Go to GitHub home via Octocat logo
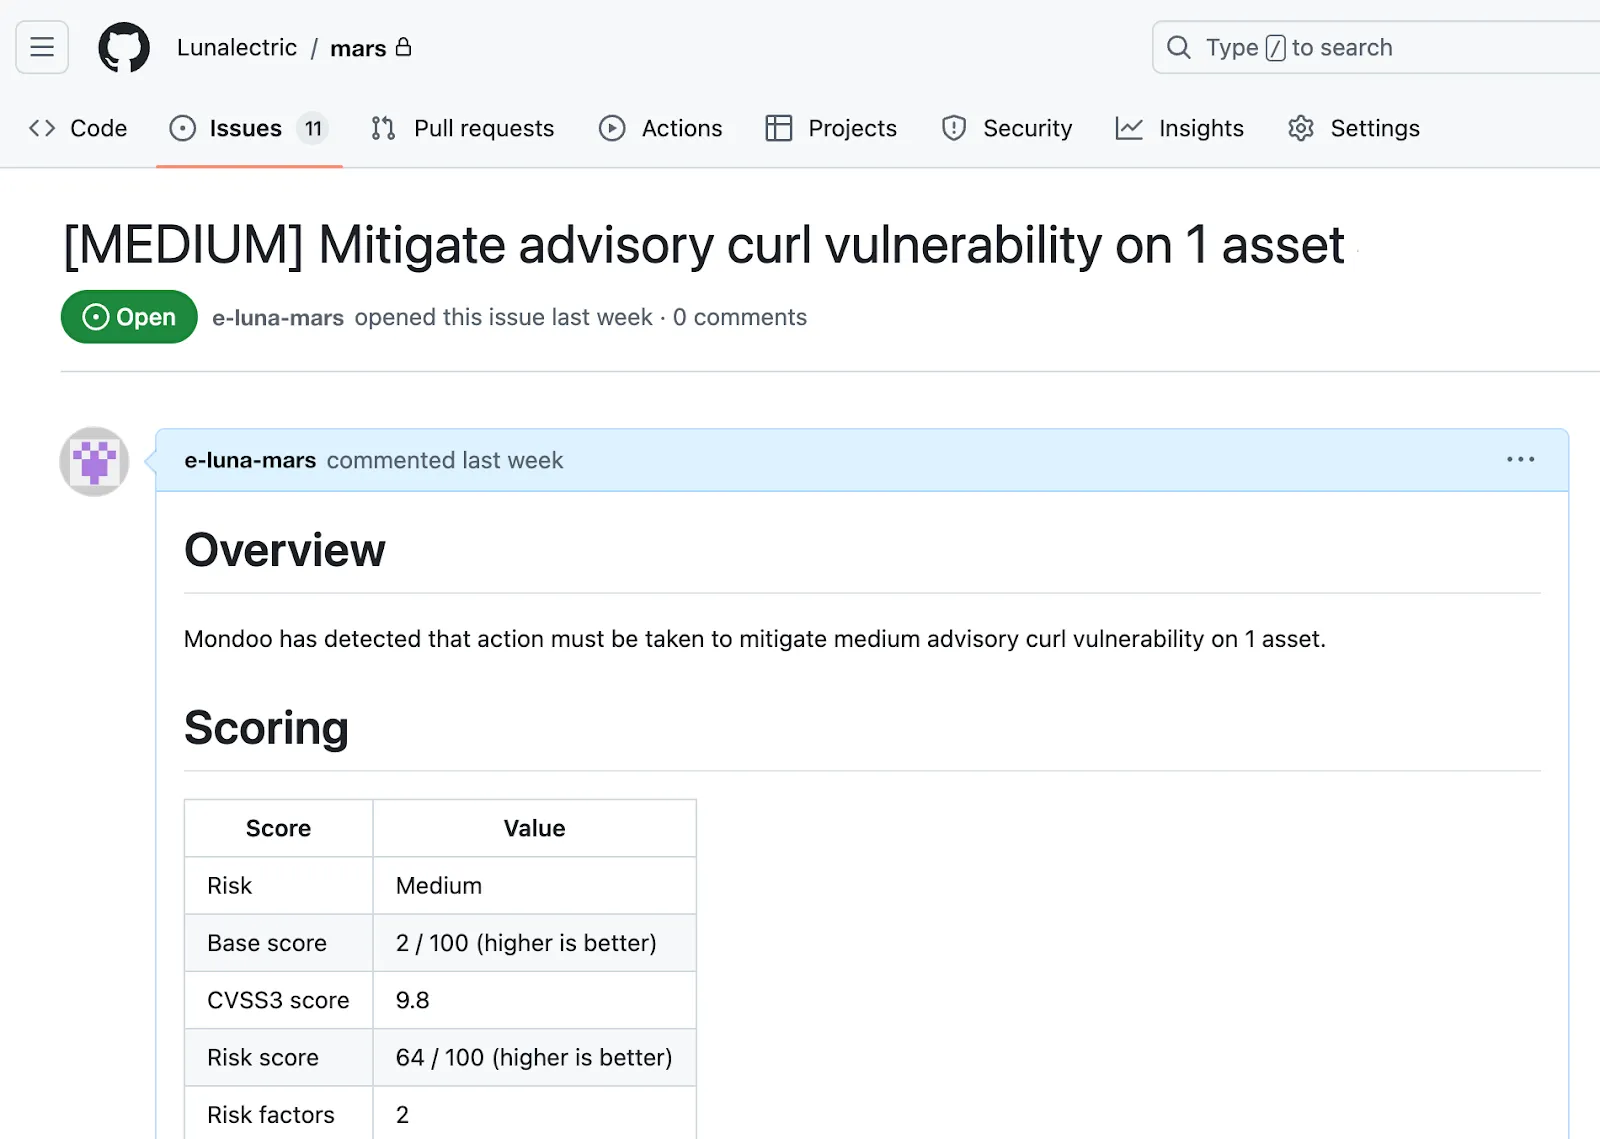1600x1139 pixels. [124, 47]
